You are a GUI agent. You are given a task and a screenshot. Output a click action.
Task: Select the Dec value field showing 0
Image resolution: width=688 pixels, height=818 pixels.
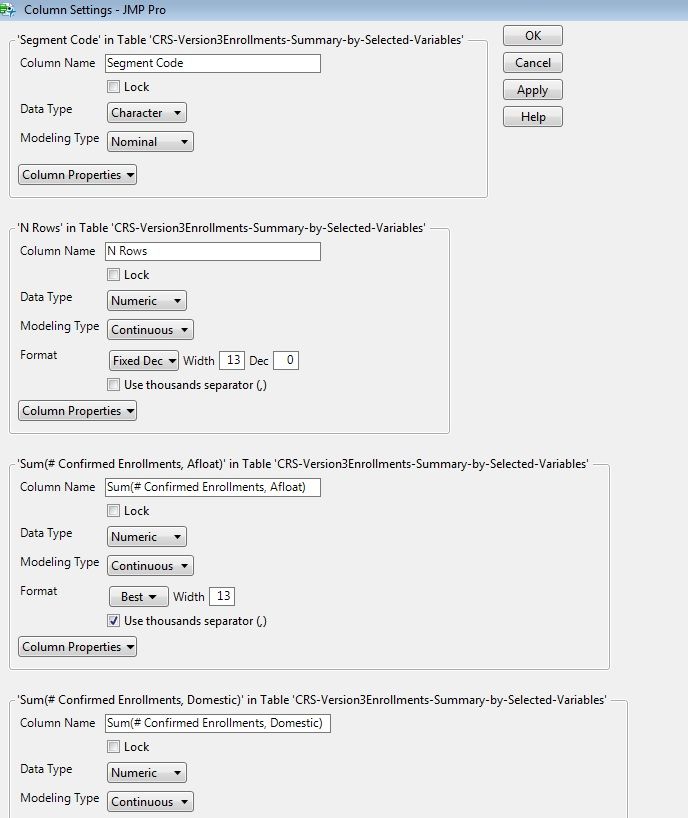coord(284,360)
